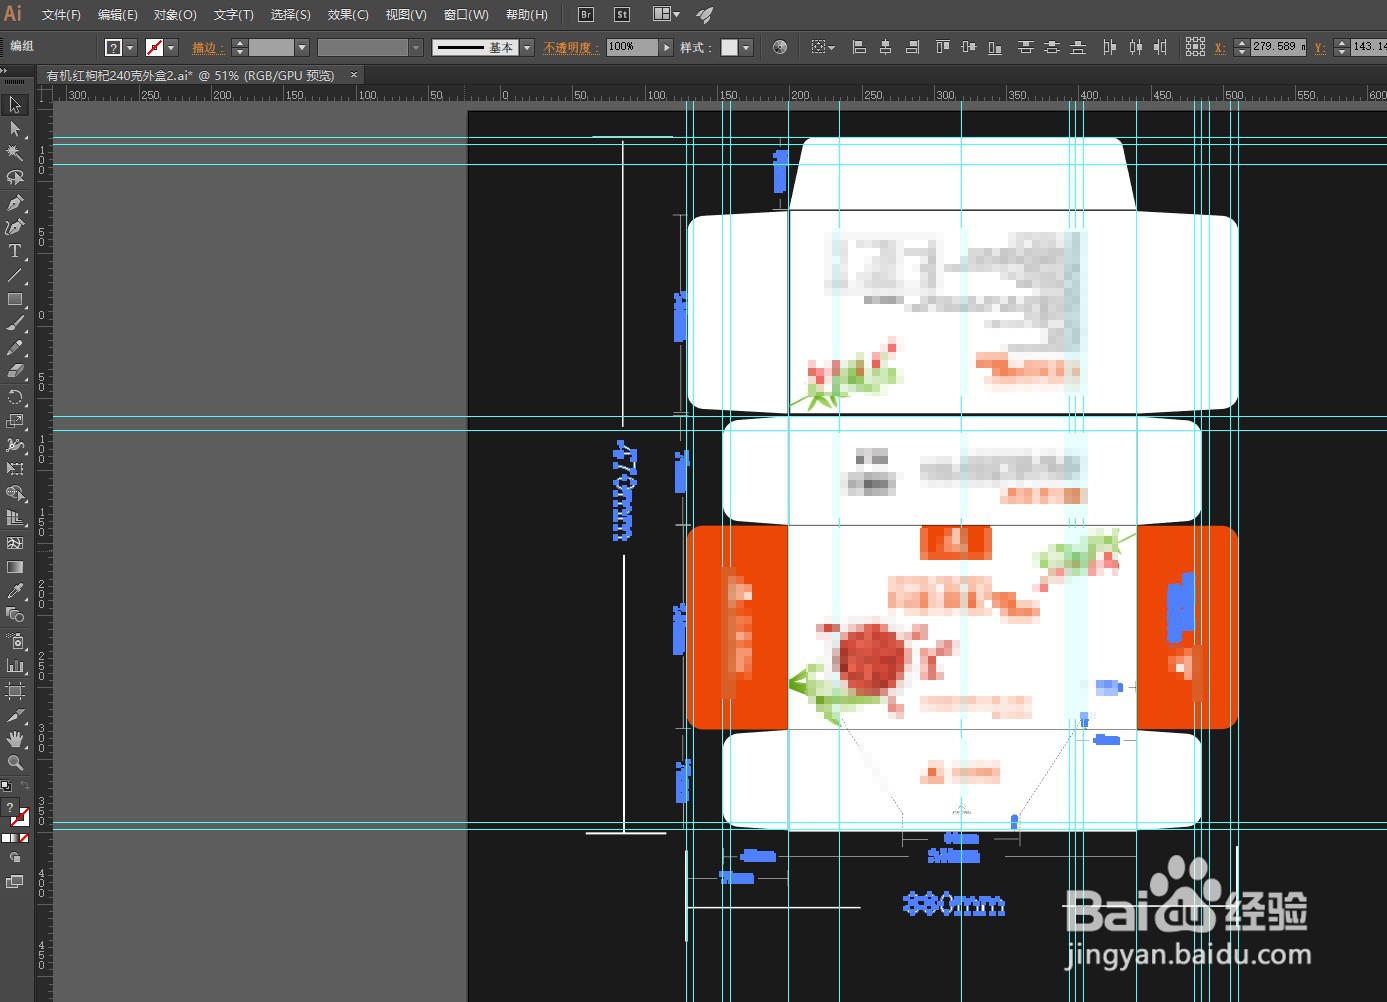Open the 文字(T) menu
The width and height of the screenshot is (1387, 1002).
click(x=234, y=15)
